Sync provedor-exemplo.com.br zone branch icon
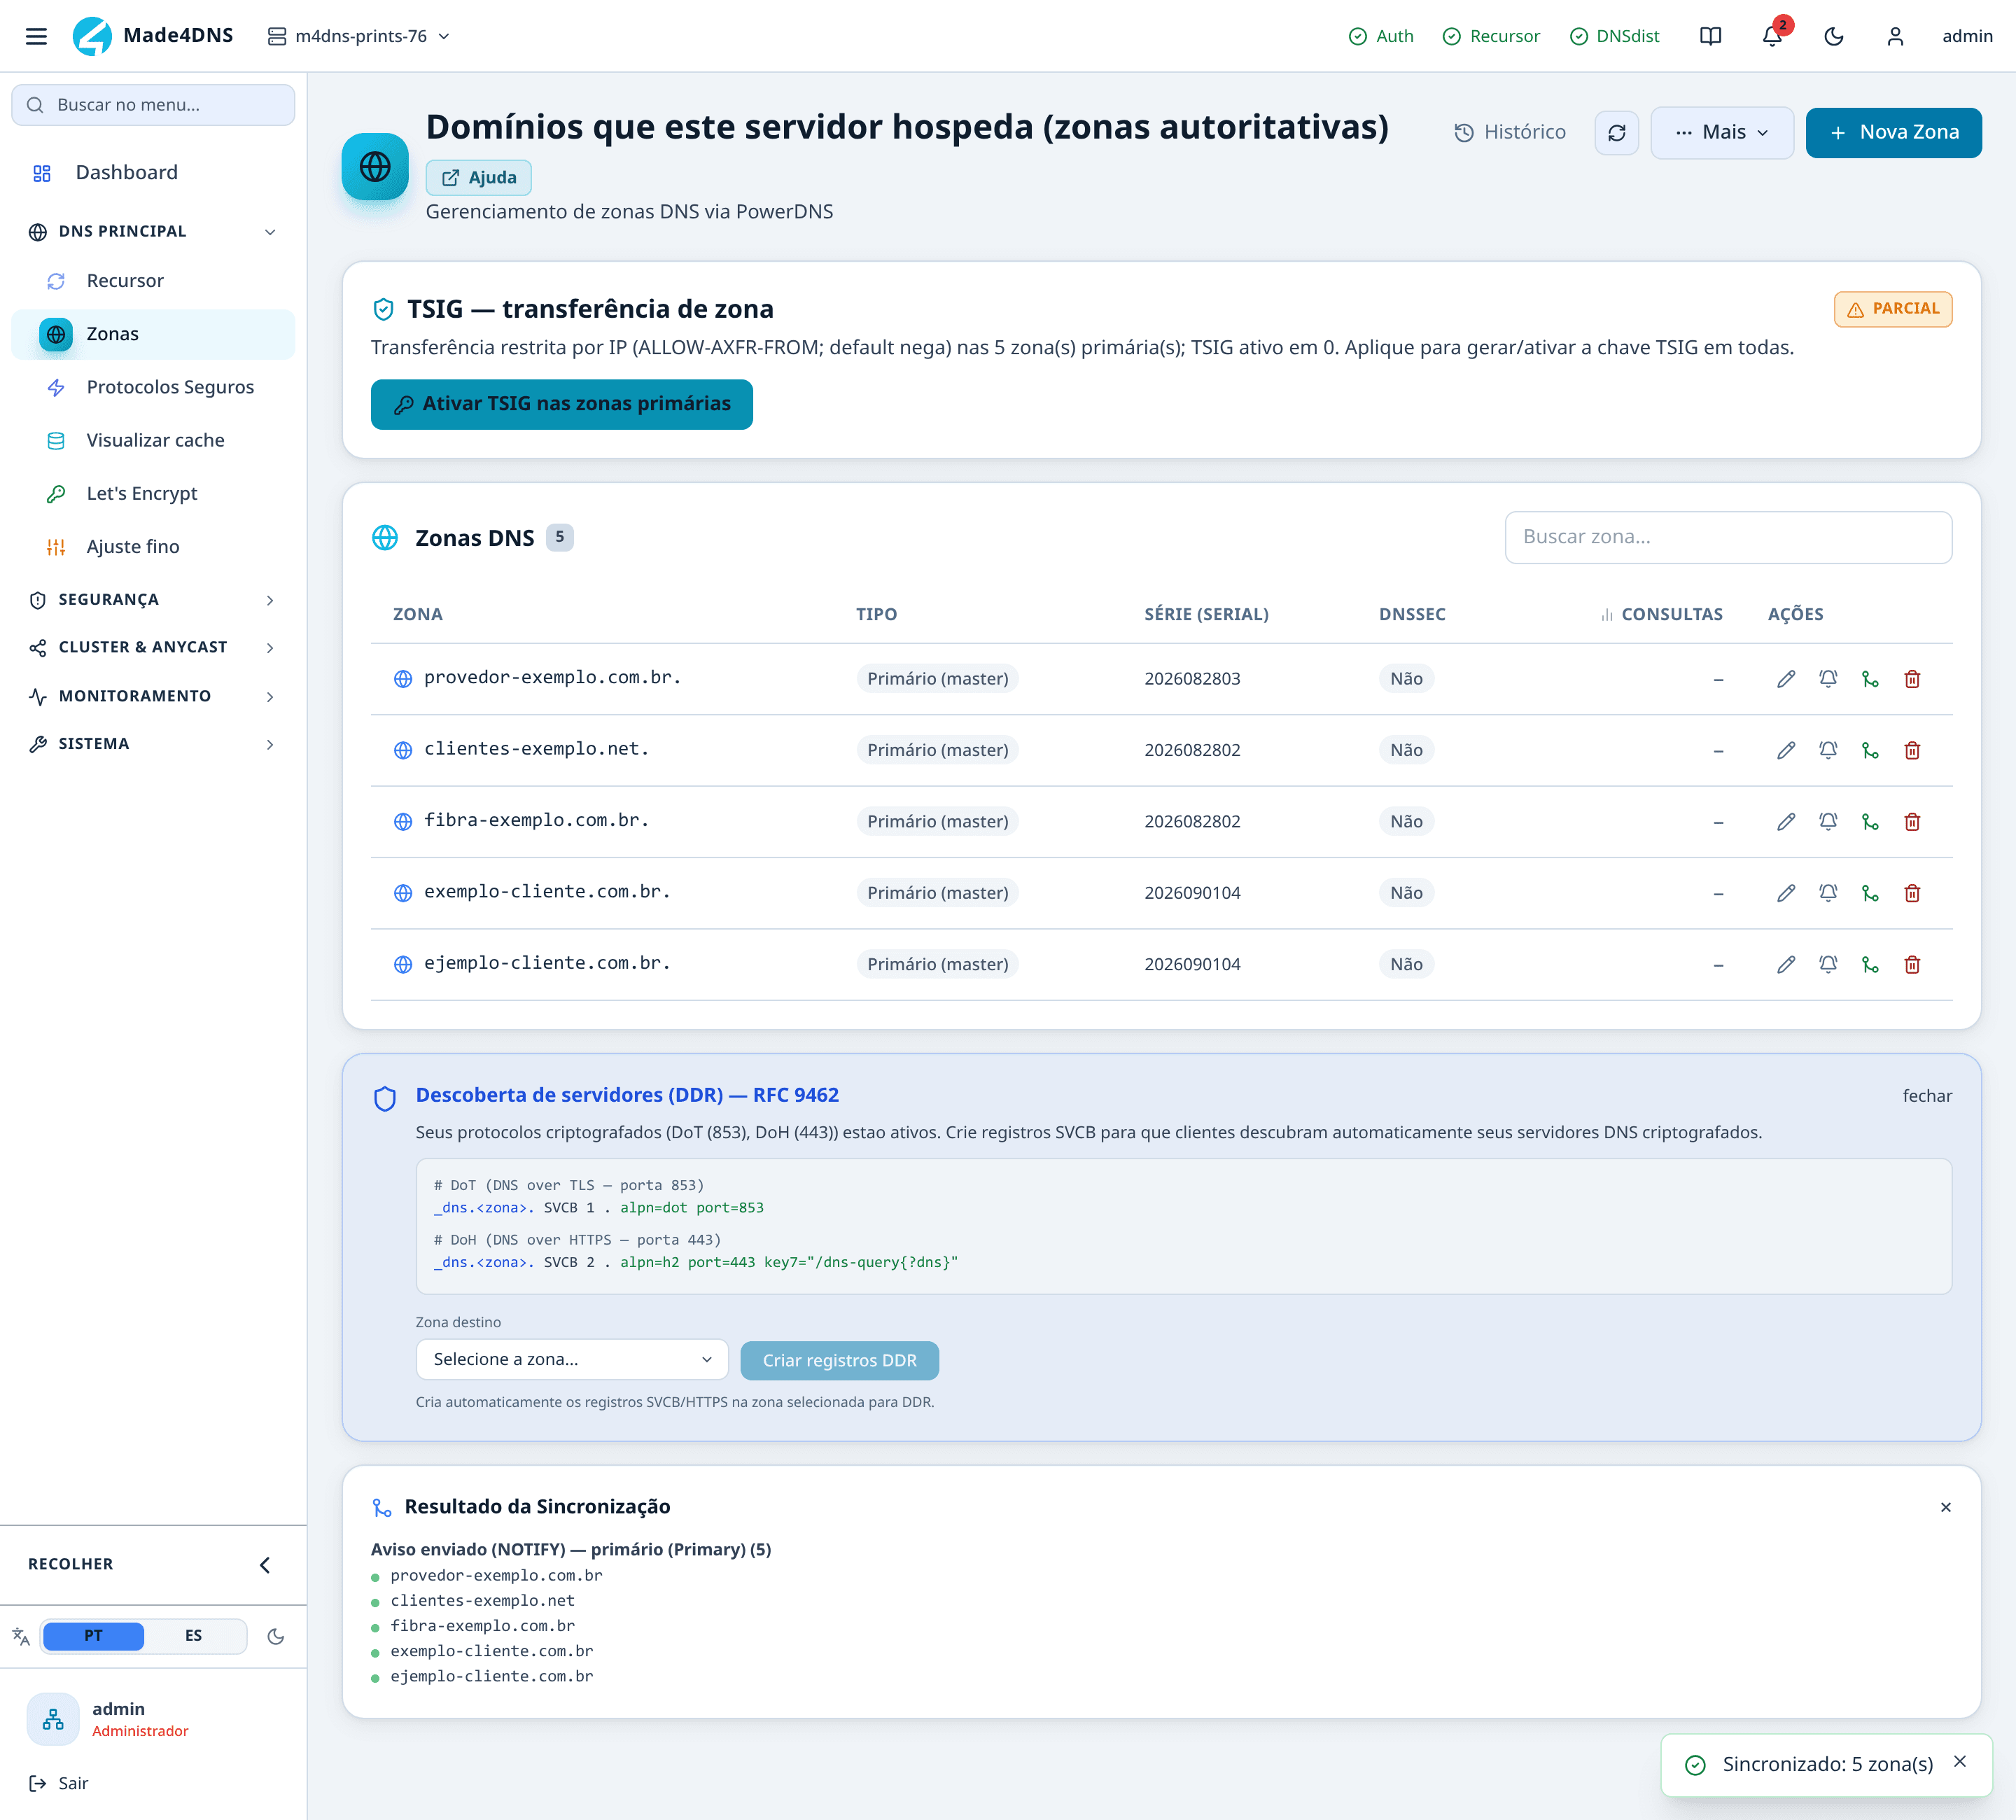The image size is (2016, 1820). (1870, 679)
